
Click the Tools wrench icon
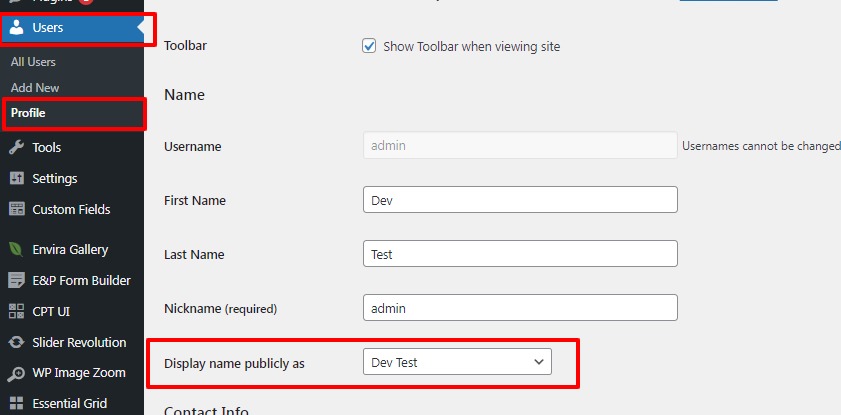(16, 147)
